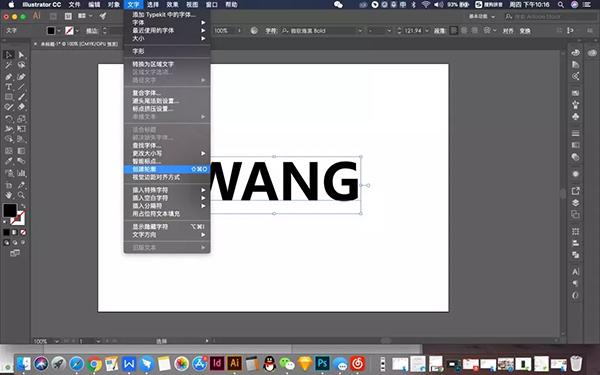The image size is (600, 375).
Task: Click 对齐 button in control bar
Action: tap(508, 31)
